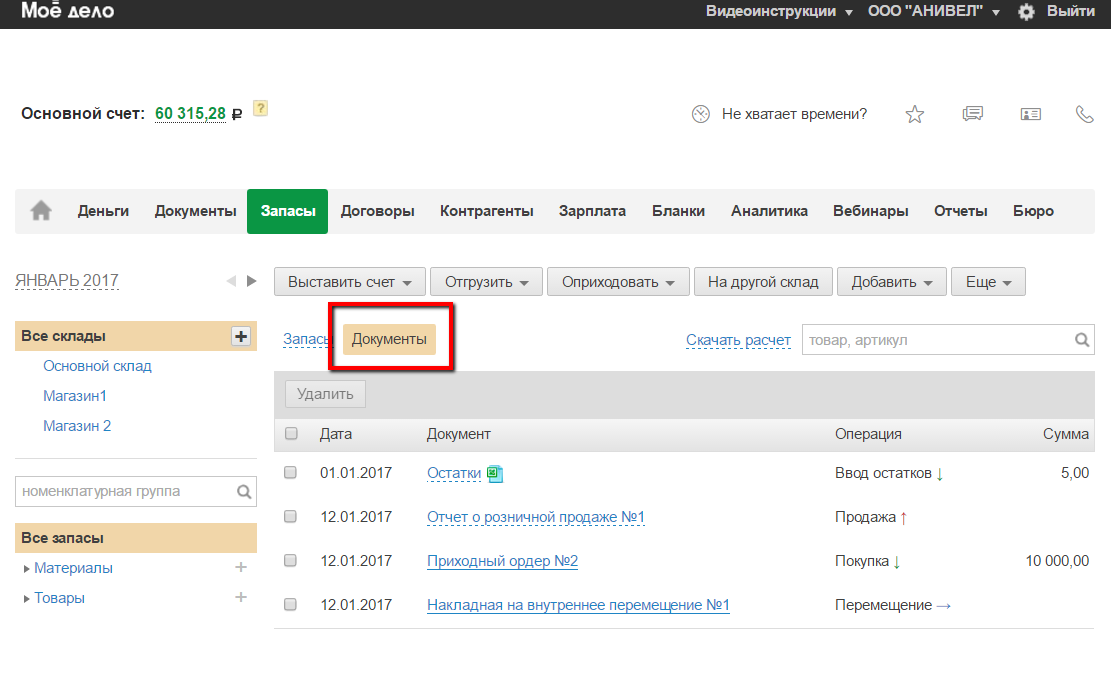Click the Скачать расчет link

click(x=738, y=340)
